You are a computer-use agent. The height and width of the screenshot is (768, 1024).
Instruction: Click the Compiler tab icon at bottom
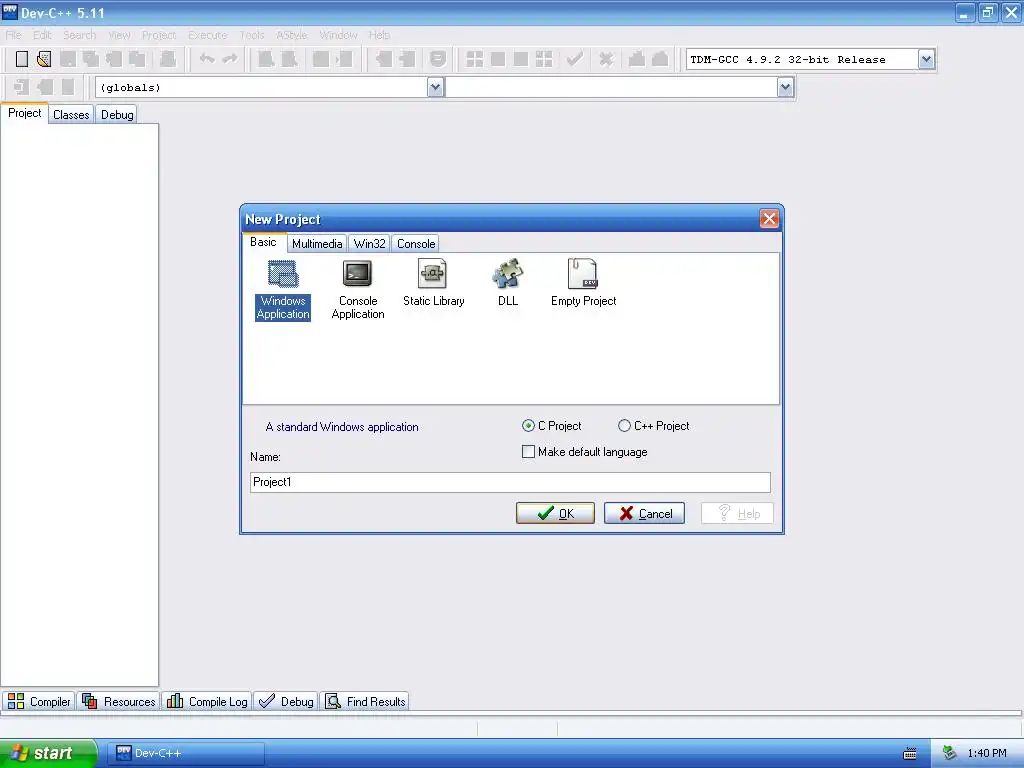[16, 701]
